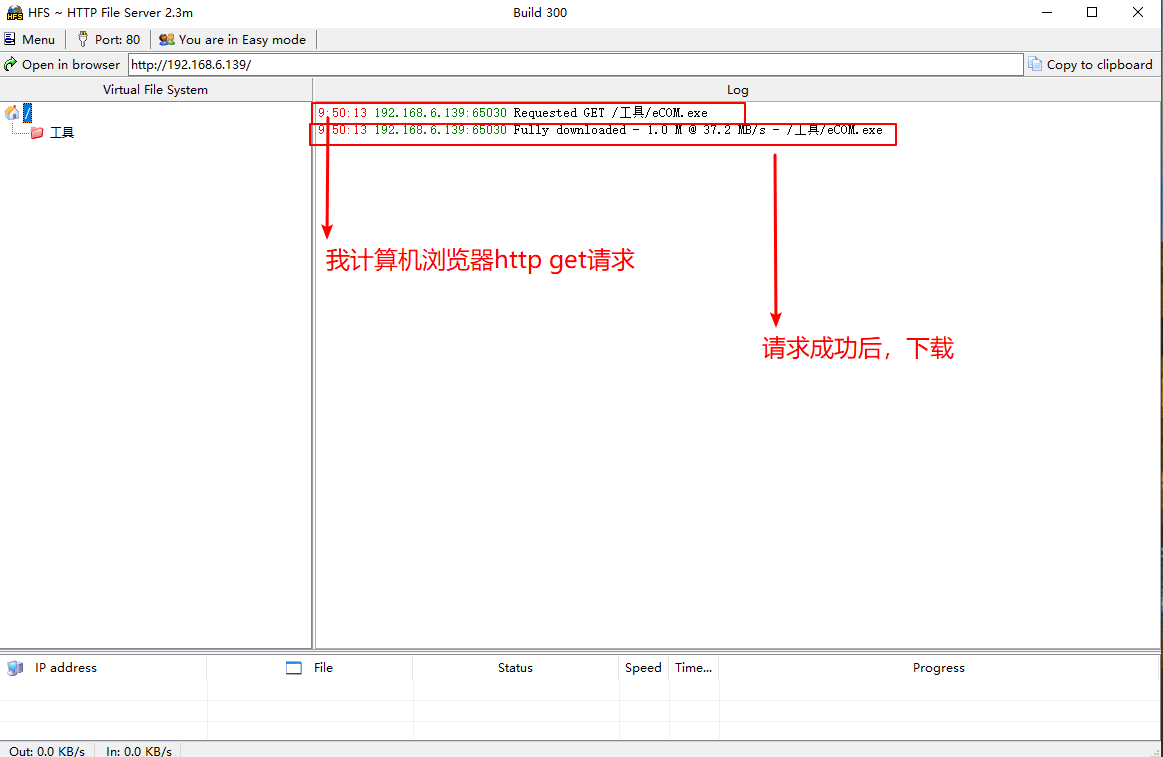Click the plug icon next to Port: 80
Screen dimensions: 1163x757
point(83,40)
